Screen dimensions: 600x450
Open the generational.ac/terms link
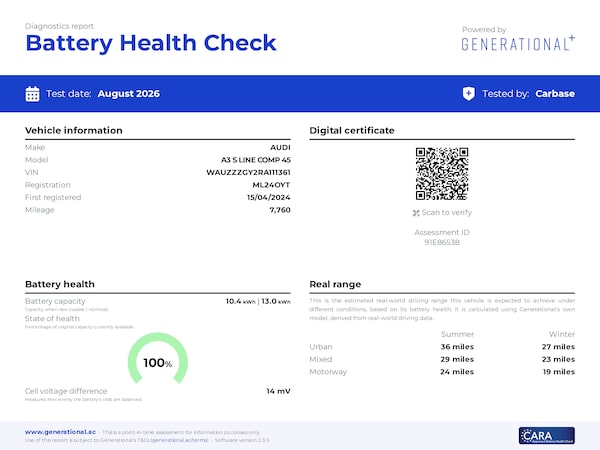[x=179, y=440]
